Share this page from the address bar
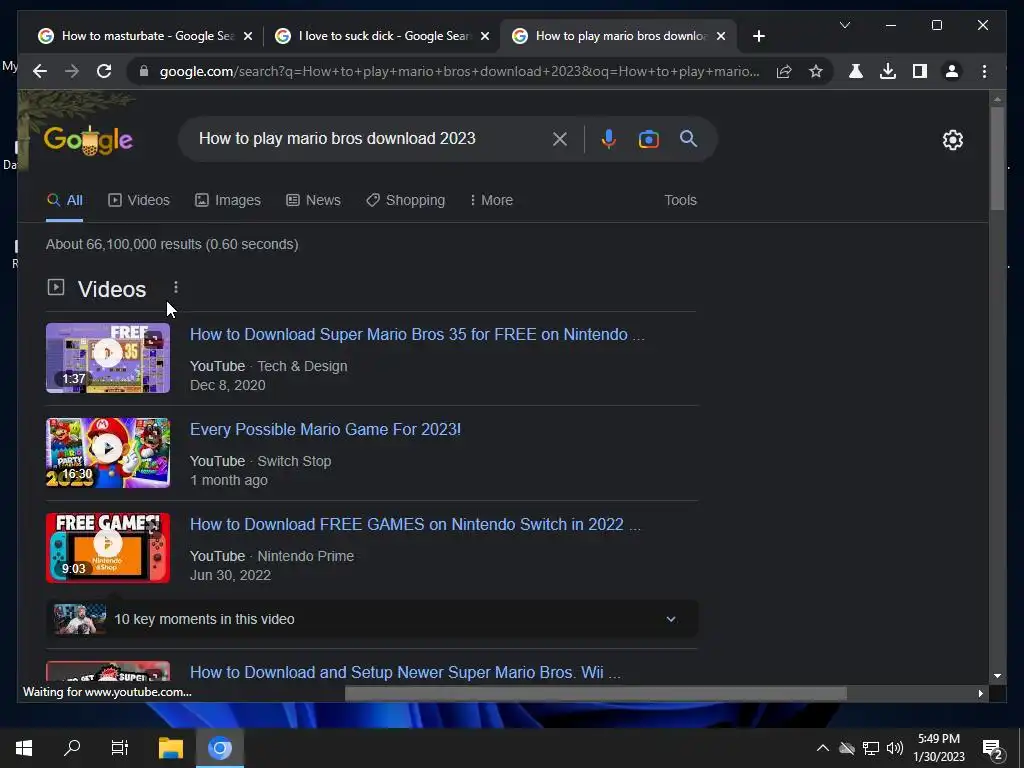The height and width of the screenshot is (768, 1024). point(784,71)
